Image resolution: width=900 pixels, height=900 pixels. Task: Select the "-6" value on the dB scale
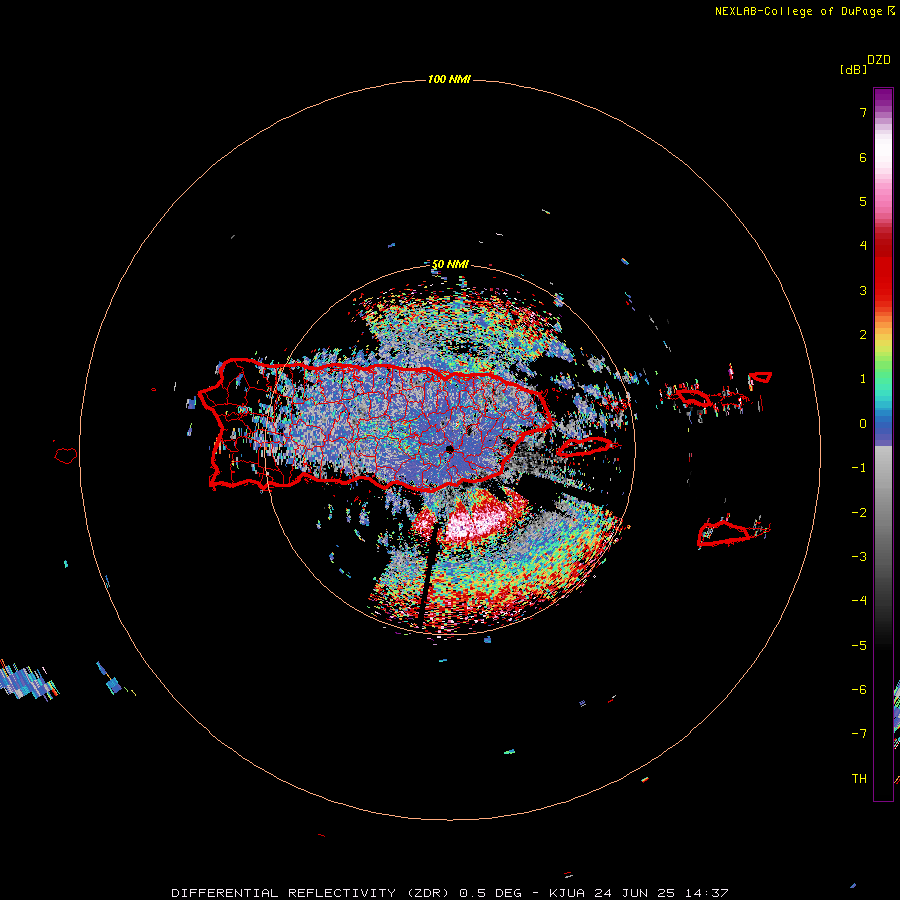[859, 690]
